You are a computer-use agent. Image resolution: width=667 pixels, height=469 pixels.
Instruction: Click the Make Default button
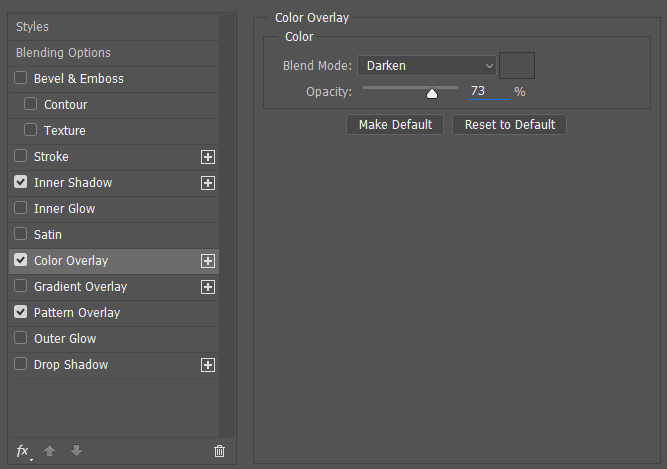pos(395,125)
